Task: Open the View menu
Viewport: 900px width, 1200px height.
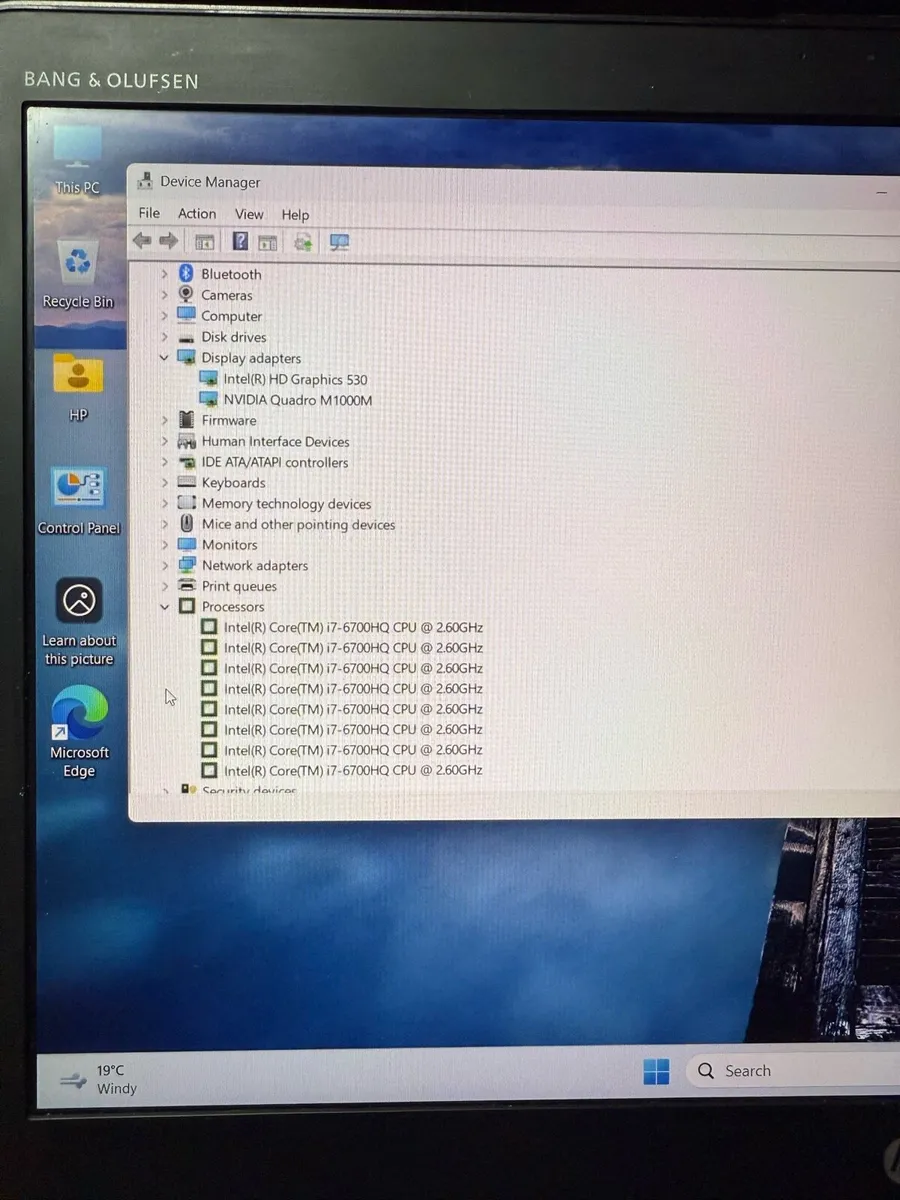Action: 249,214
